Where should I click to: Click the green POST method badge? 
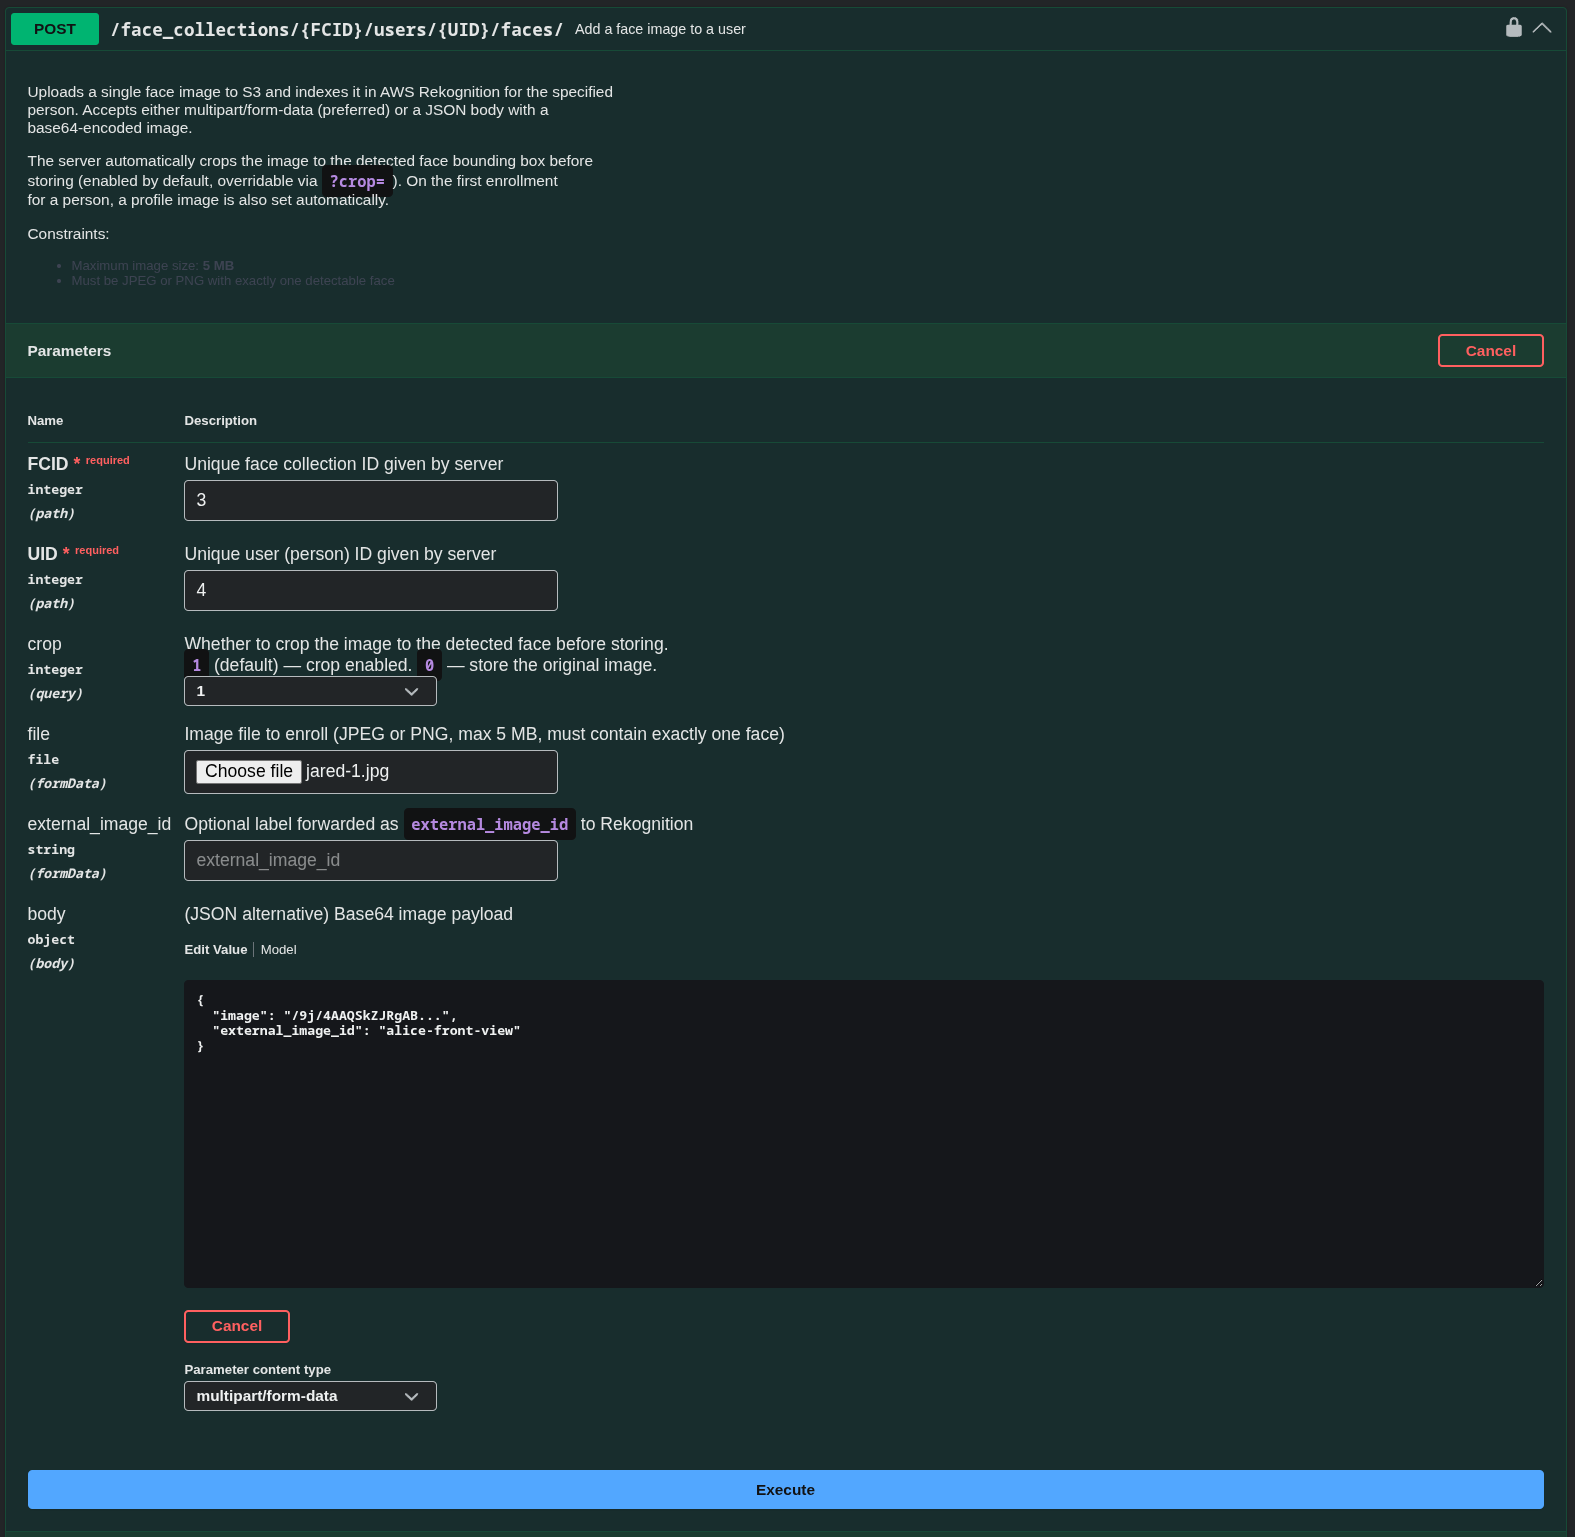coord(55,29)
